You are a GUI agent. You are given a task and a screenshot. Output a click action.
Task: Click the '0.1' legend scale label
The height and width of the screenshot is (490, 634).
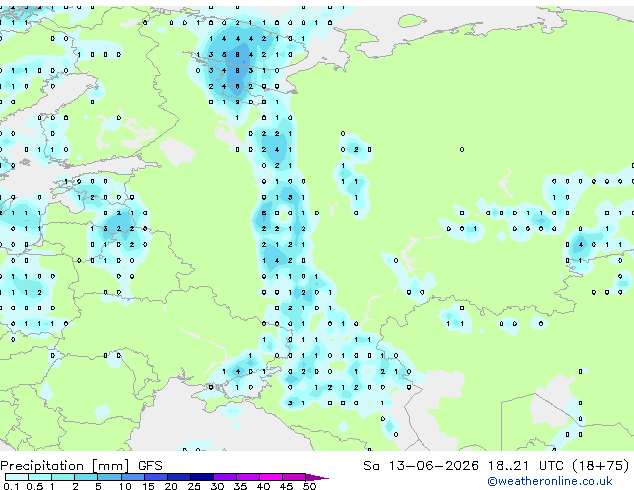pyautogui.click(x=12, y=486)
